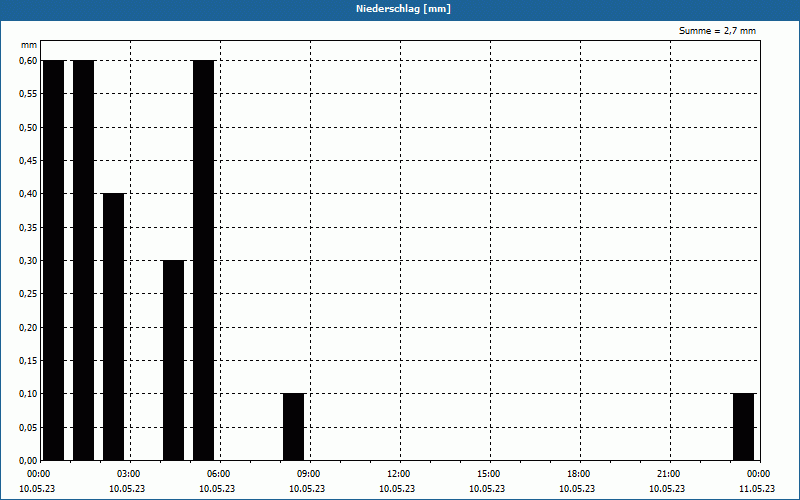Viewport: 800px width, 500px height.
Task: Click the 0,50 y-axis value
Action: (28, 128)
